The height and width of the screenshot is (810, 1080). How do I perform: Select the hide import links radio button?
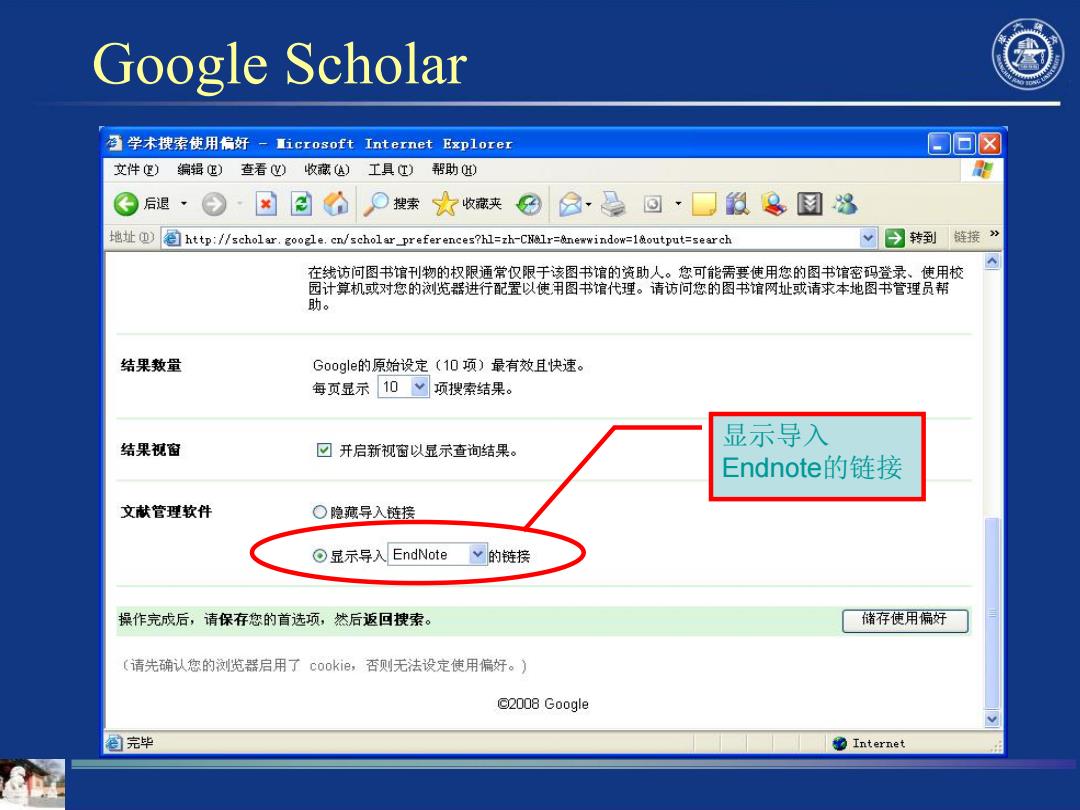(x=320, y=512)
